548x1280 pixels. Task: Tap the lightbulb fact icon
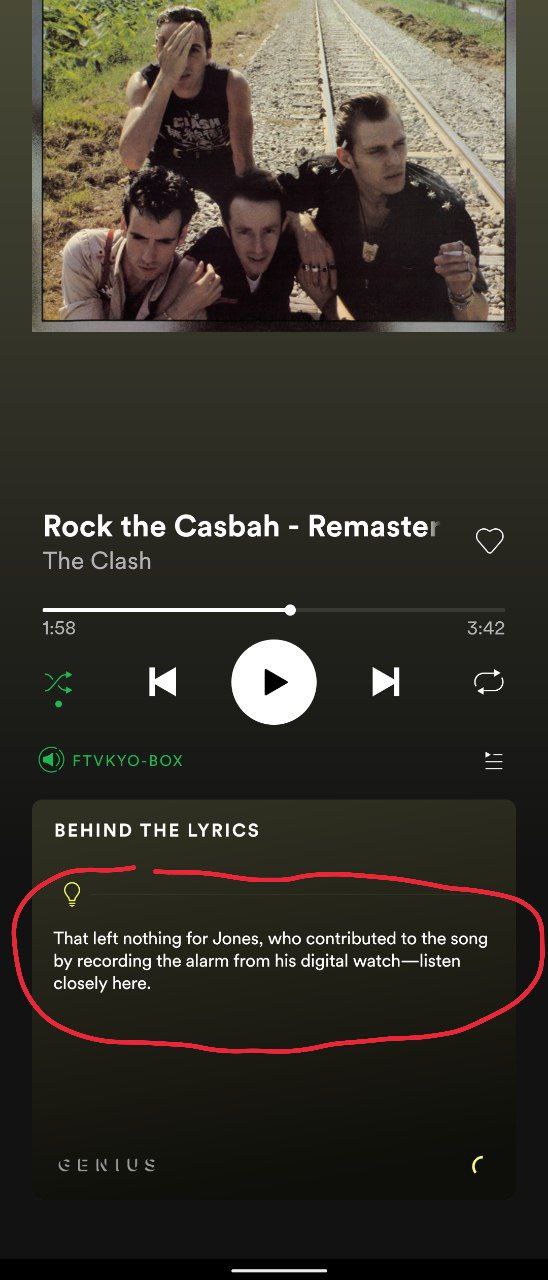(x=72, y=894)
